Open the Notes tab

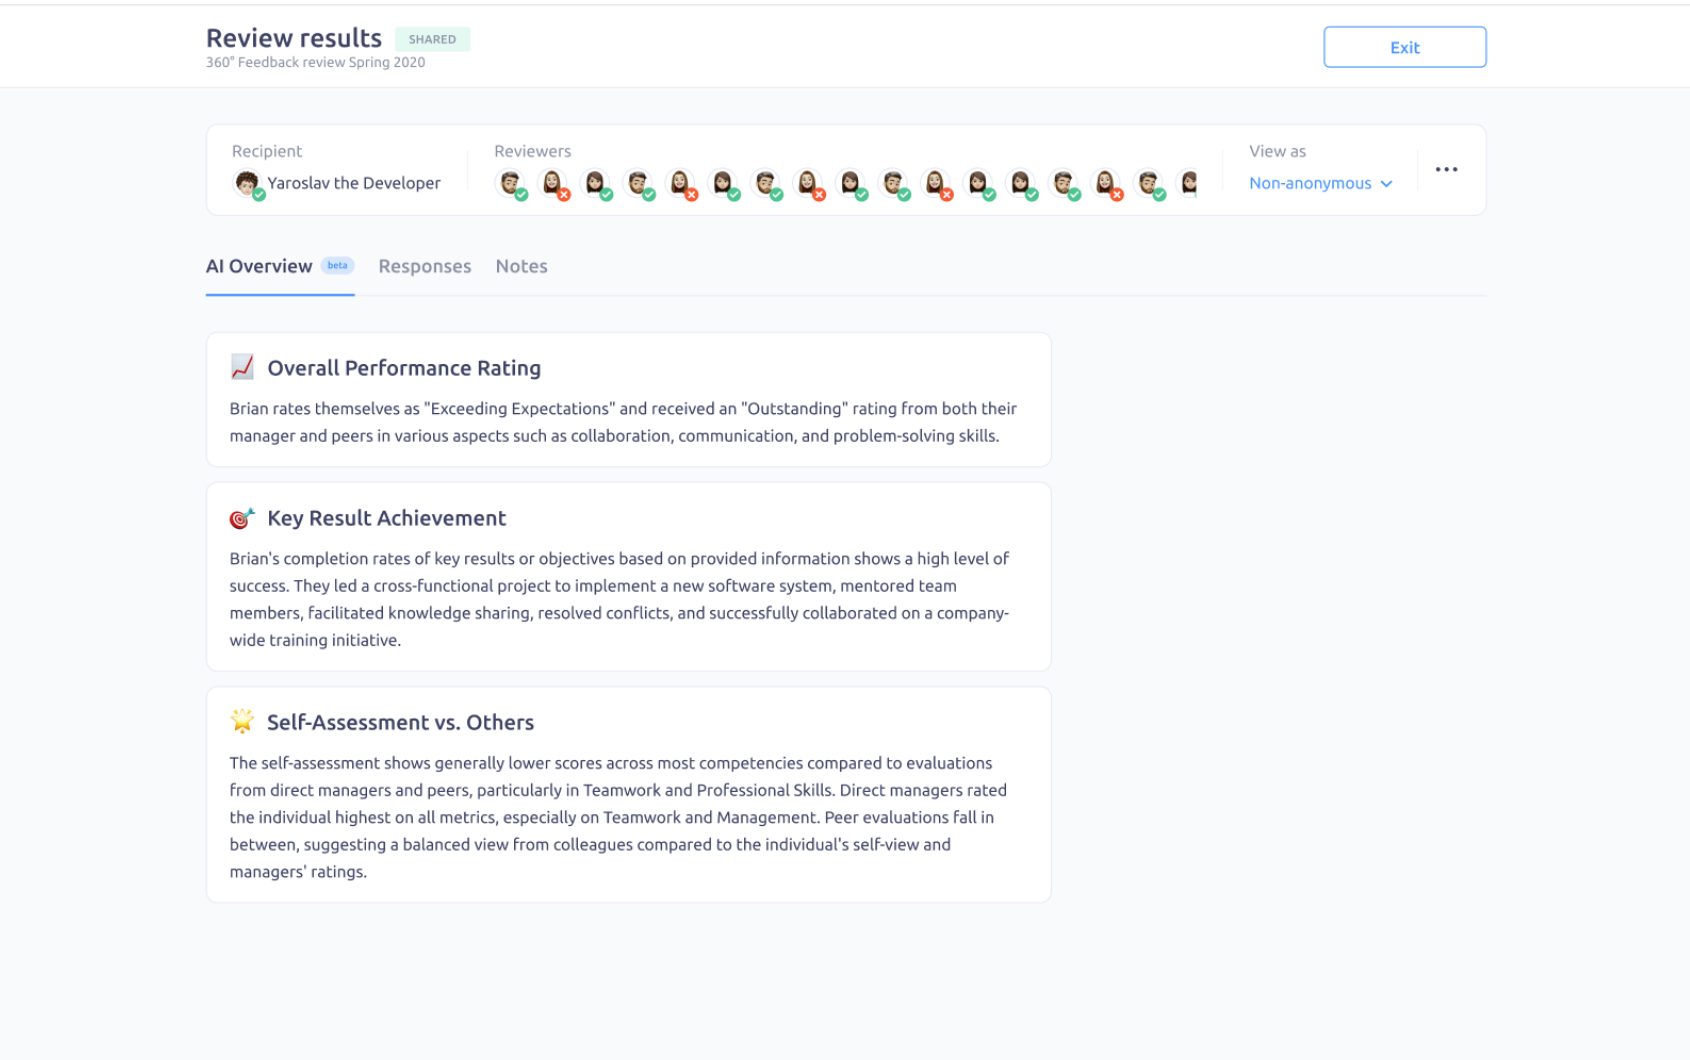pyautogui.click(x=520, y=266)
